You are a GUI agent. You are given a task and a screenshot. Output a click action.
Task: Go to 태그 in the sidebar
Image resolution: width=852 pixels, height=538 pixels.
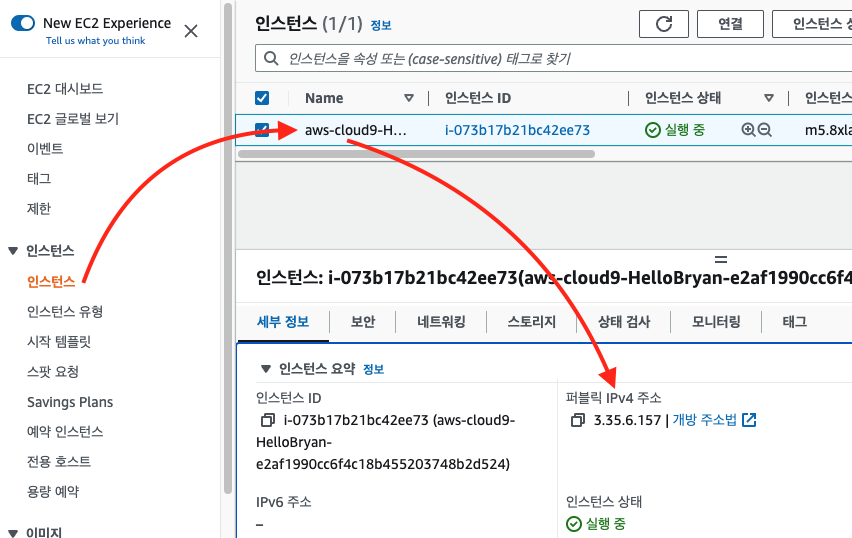39,178
